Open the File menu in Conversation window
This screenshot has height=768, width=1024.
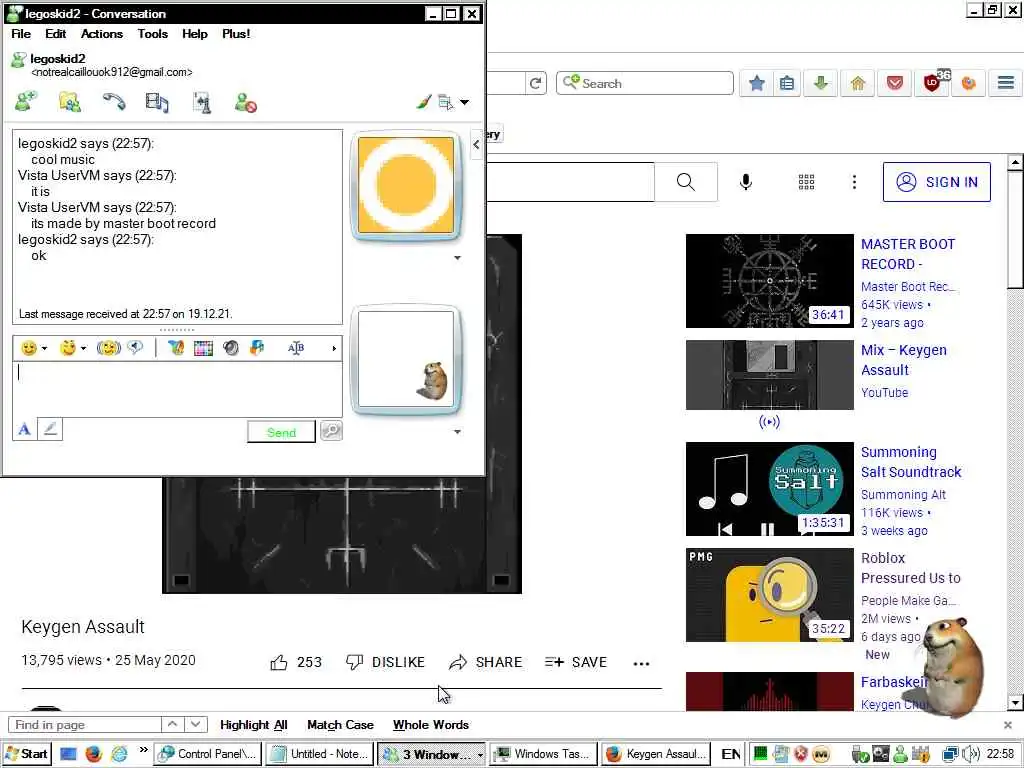(x=21, y=34)
